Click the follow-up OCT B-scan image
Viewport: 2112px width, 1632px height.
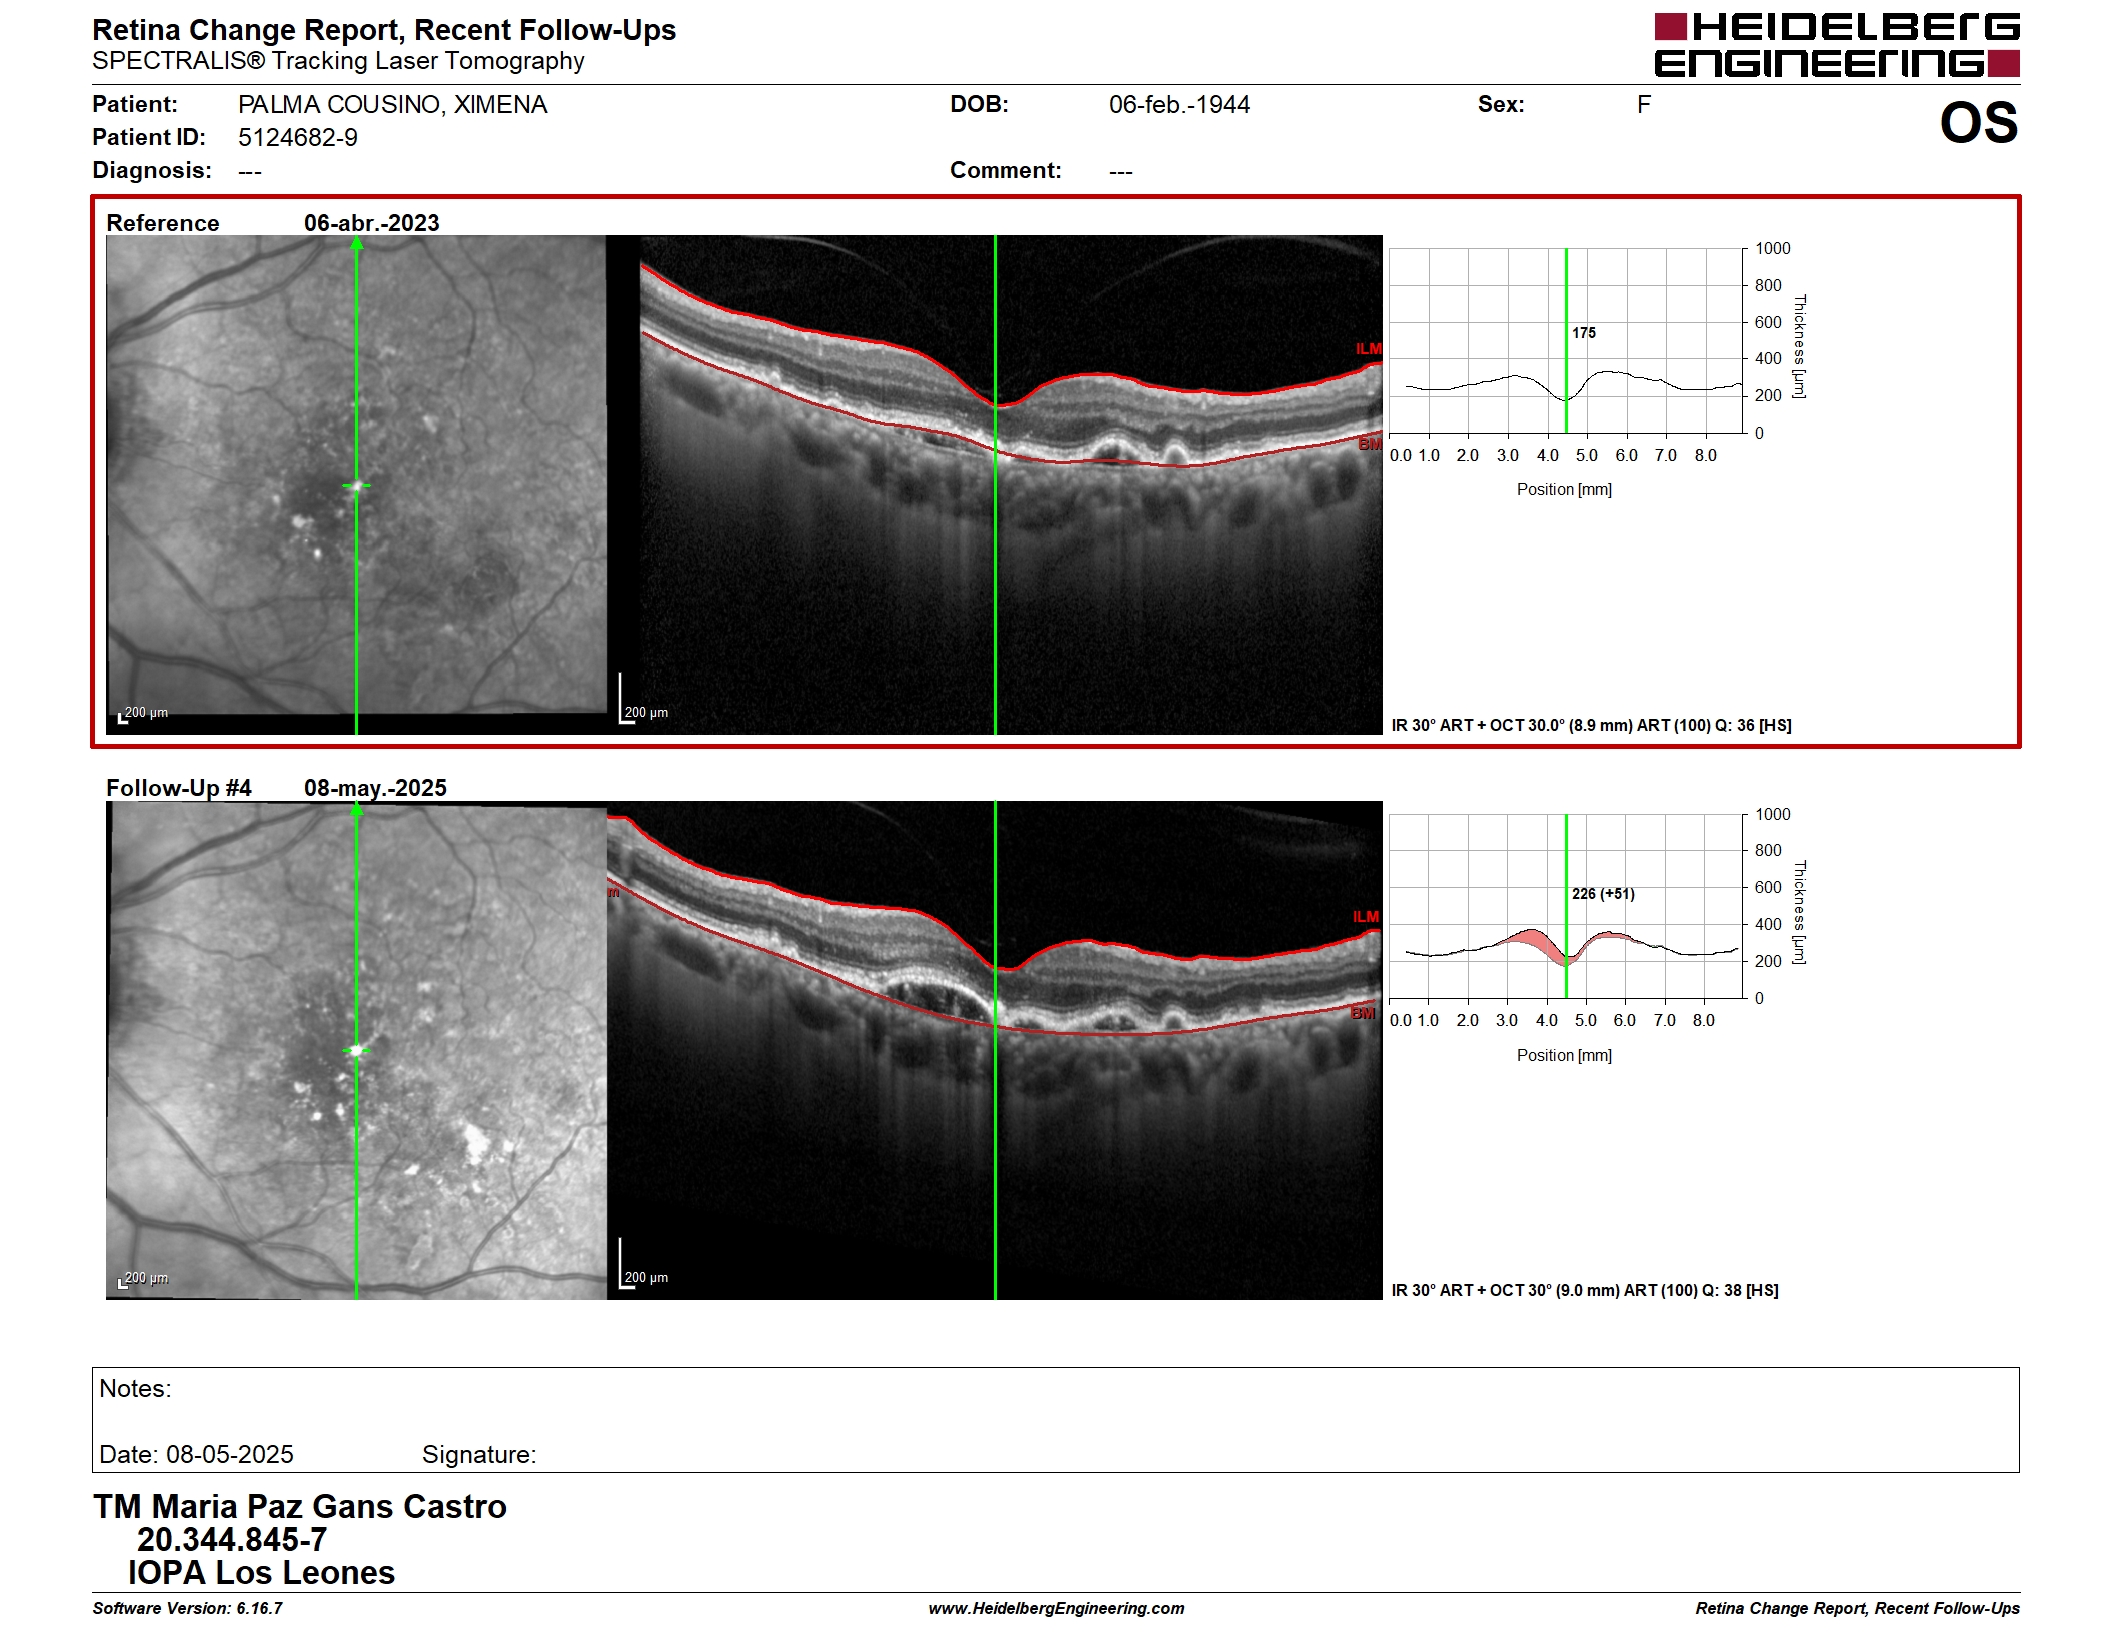click(x=995, y=1050)
